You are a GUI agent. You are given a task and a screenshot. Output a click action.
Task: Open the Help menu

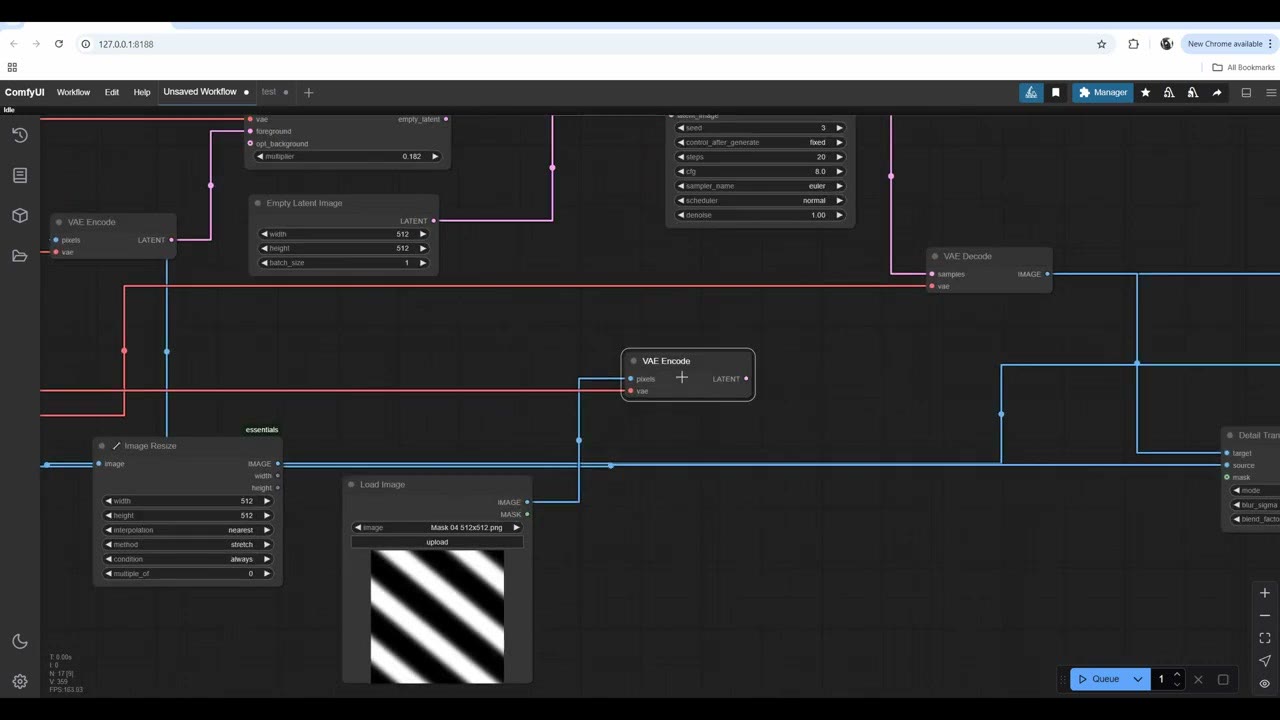point(142,92)
